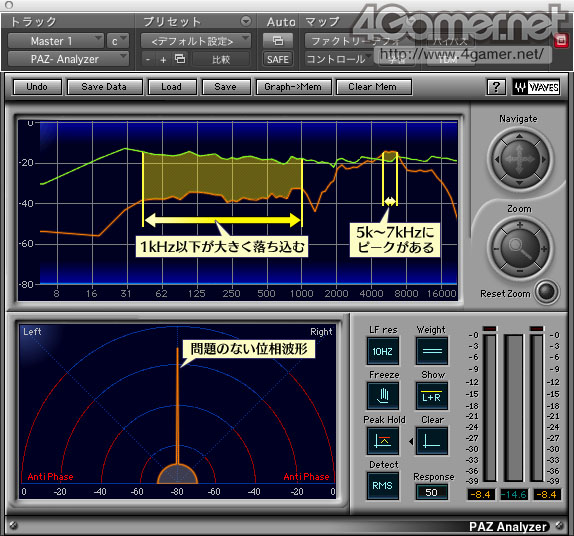Click the preset copy settings icon
Screen dimensions: 574x536
(180, 59)
